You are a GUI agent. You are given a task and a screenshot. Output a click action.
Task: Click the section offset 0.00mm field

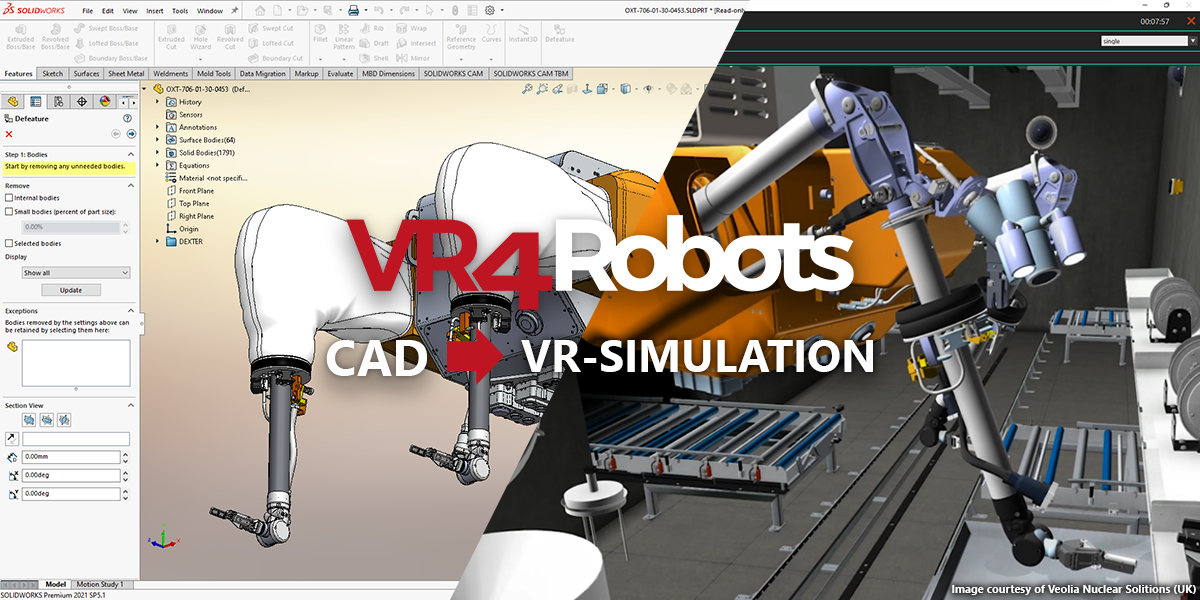pyautogui.click(x=71, y=457)
